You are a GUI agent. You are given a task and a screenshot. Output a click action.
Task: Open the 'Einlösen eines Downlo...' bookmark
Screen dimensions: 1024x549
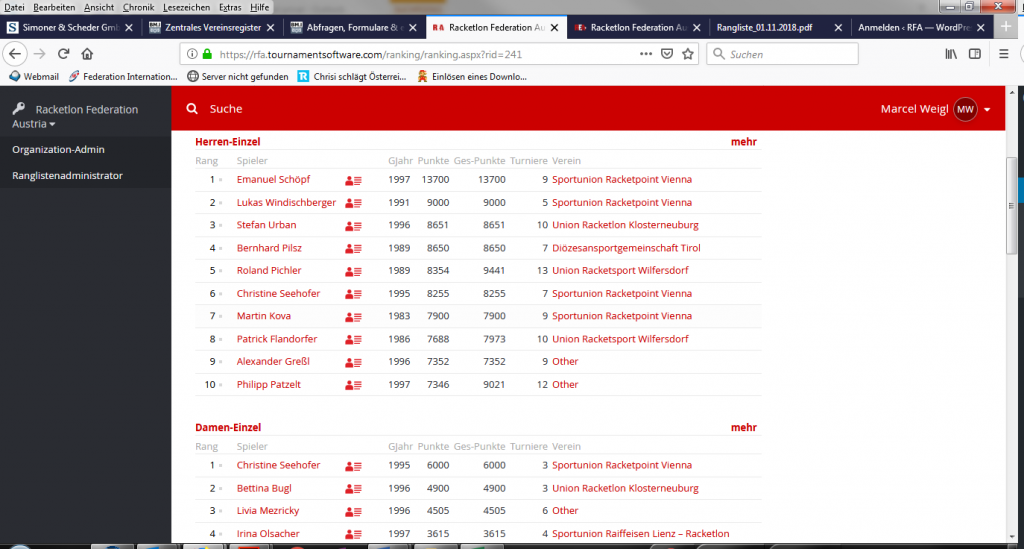(x=472, y=76)
